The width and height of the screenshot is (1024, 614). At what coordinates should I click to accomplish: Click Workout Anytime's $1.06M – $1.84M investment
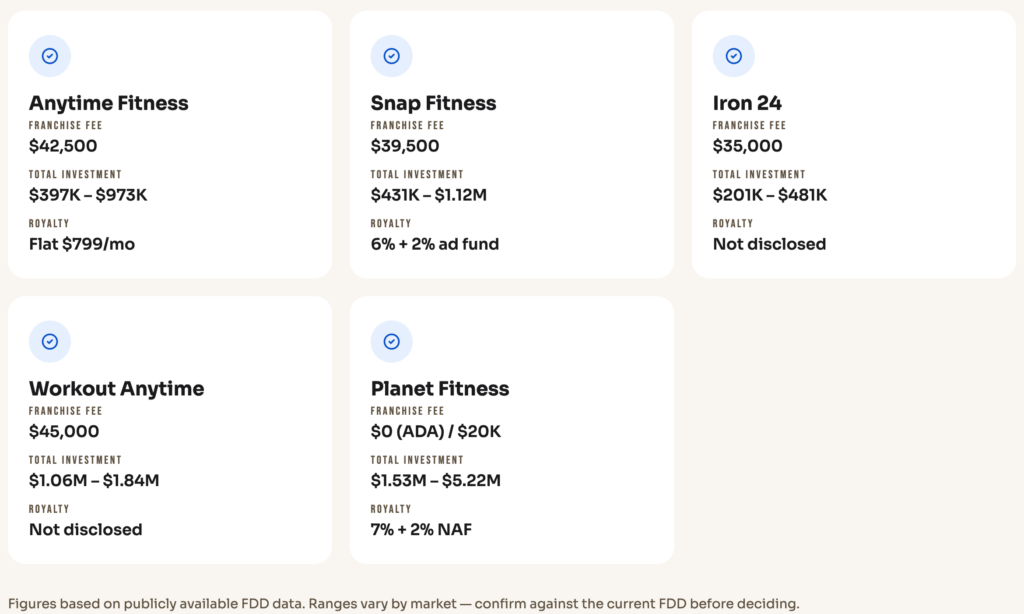94,480
